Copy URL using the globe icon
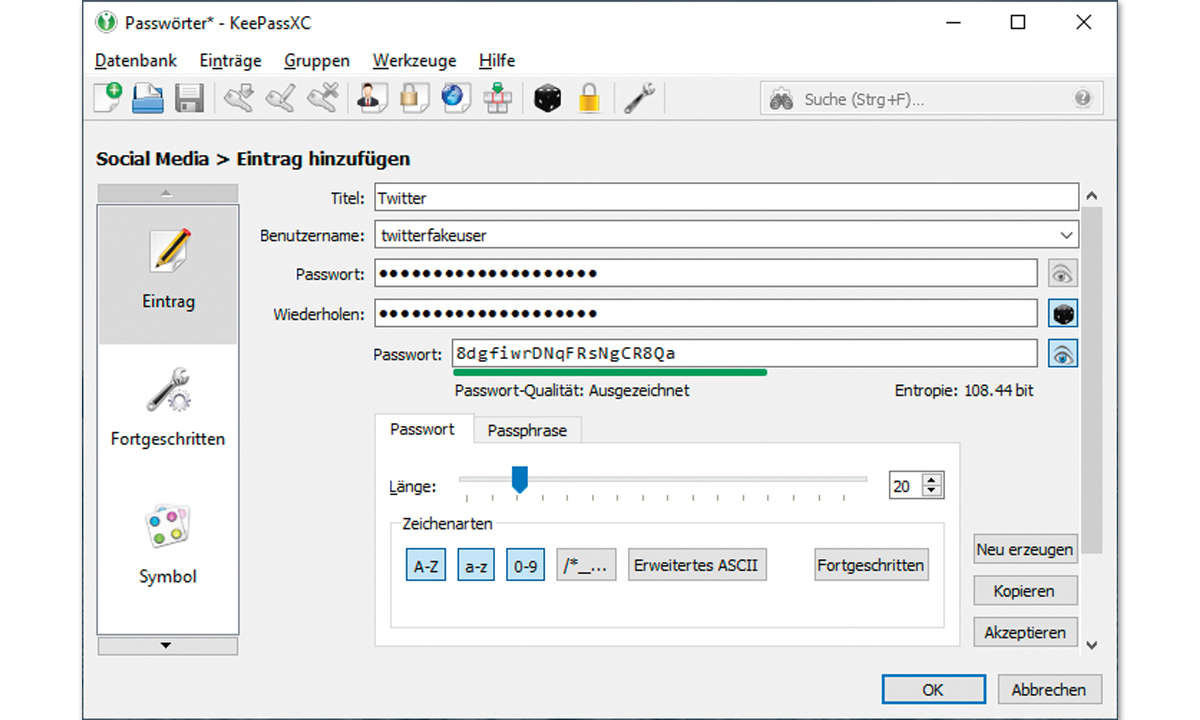 455,98
